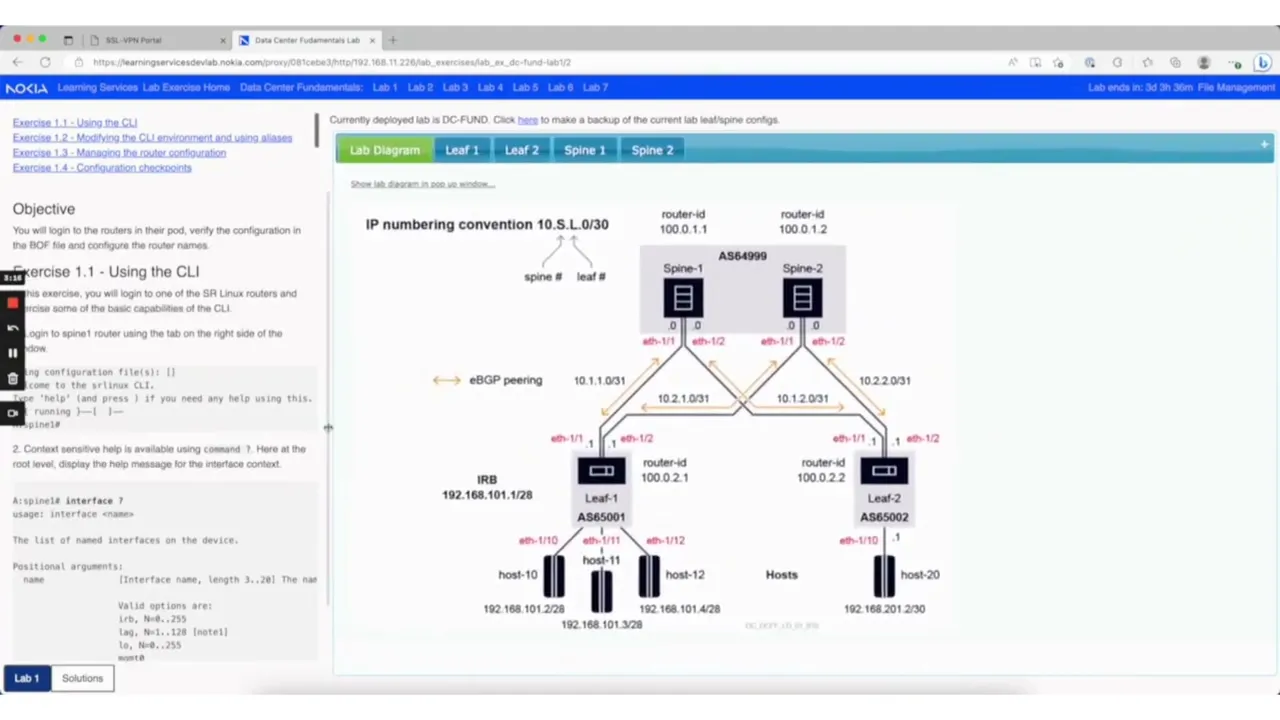Switch to the Leaf 2 tab

(x=521, y=150)
